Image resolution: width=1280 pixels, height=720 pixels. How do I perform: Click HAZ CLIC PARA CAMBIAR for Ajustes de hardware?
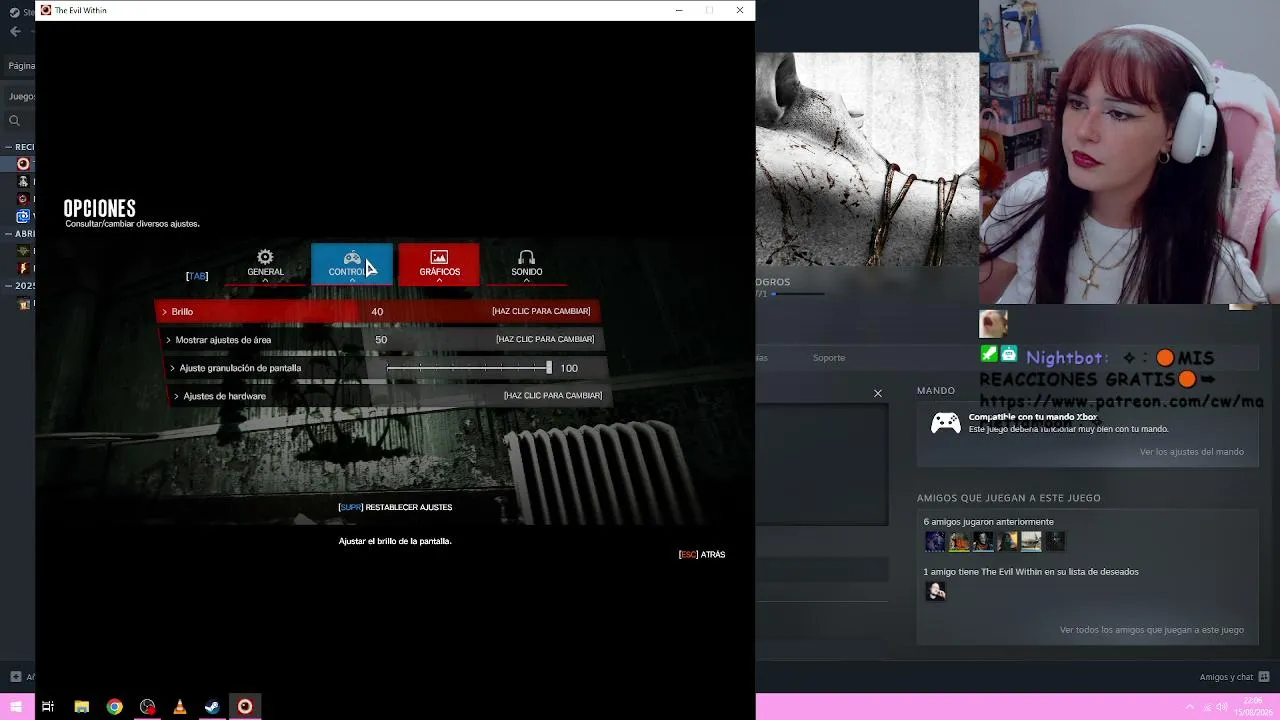[x=553, y=395]
